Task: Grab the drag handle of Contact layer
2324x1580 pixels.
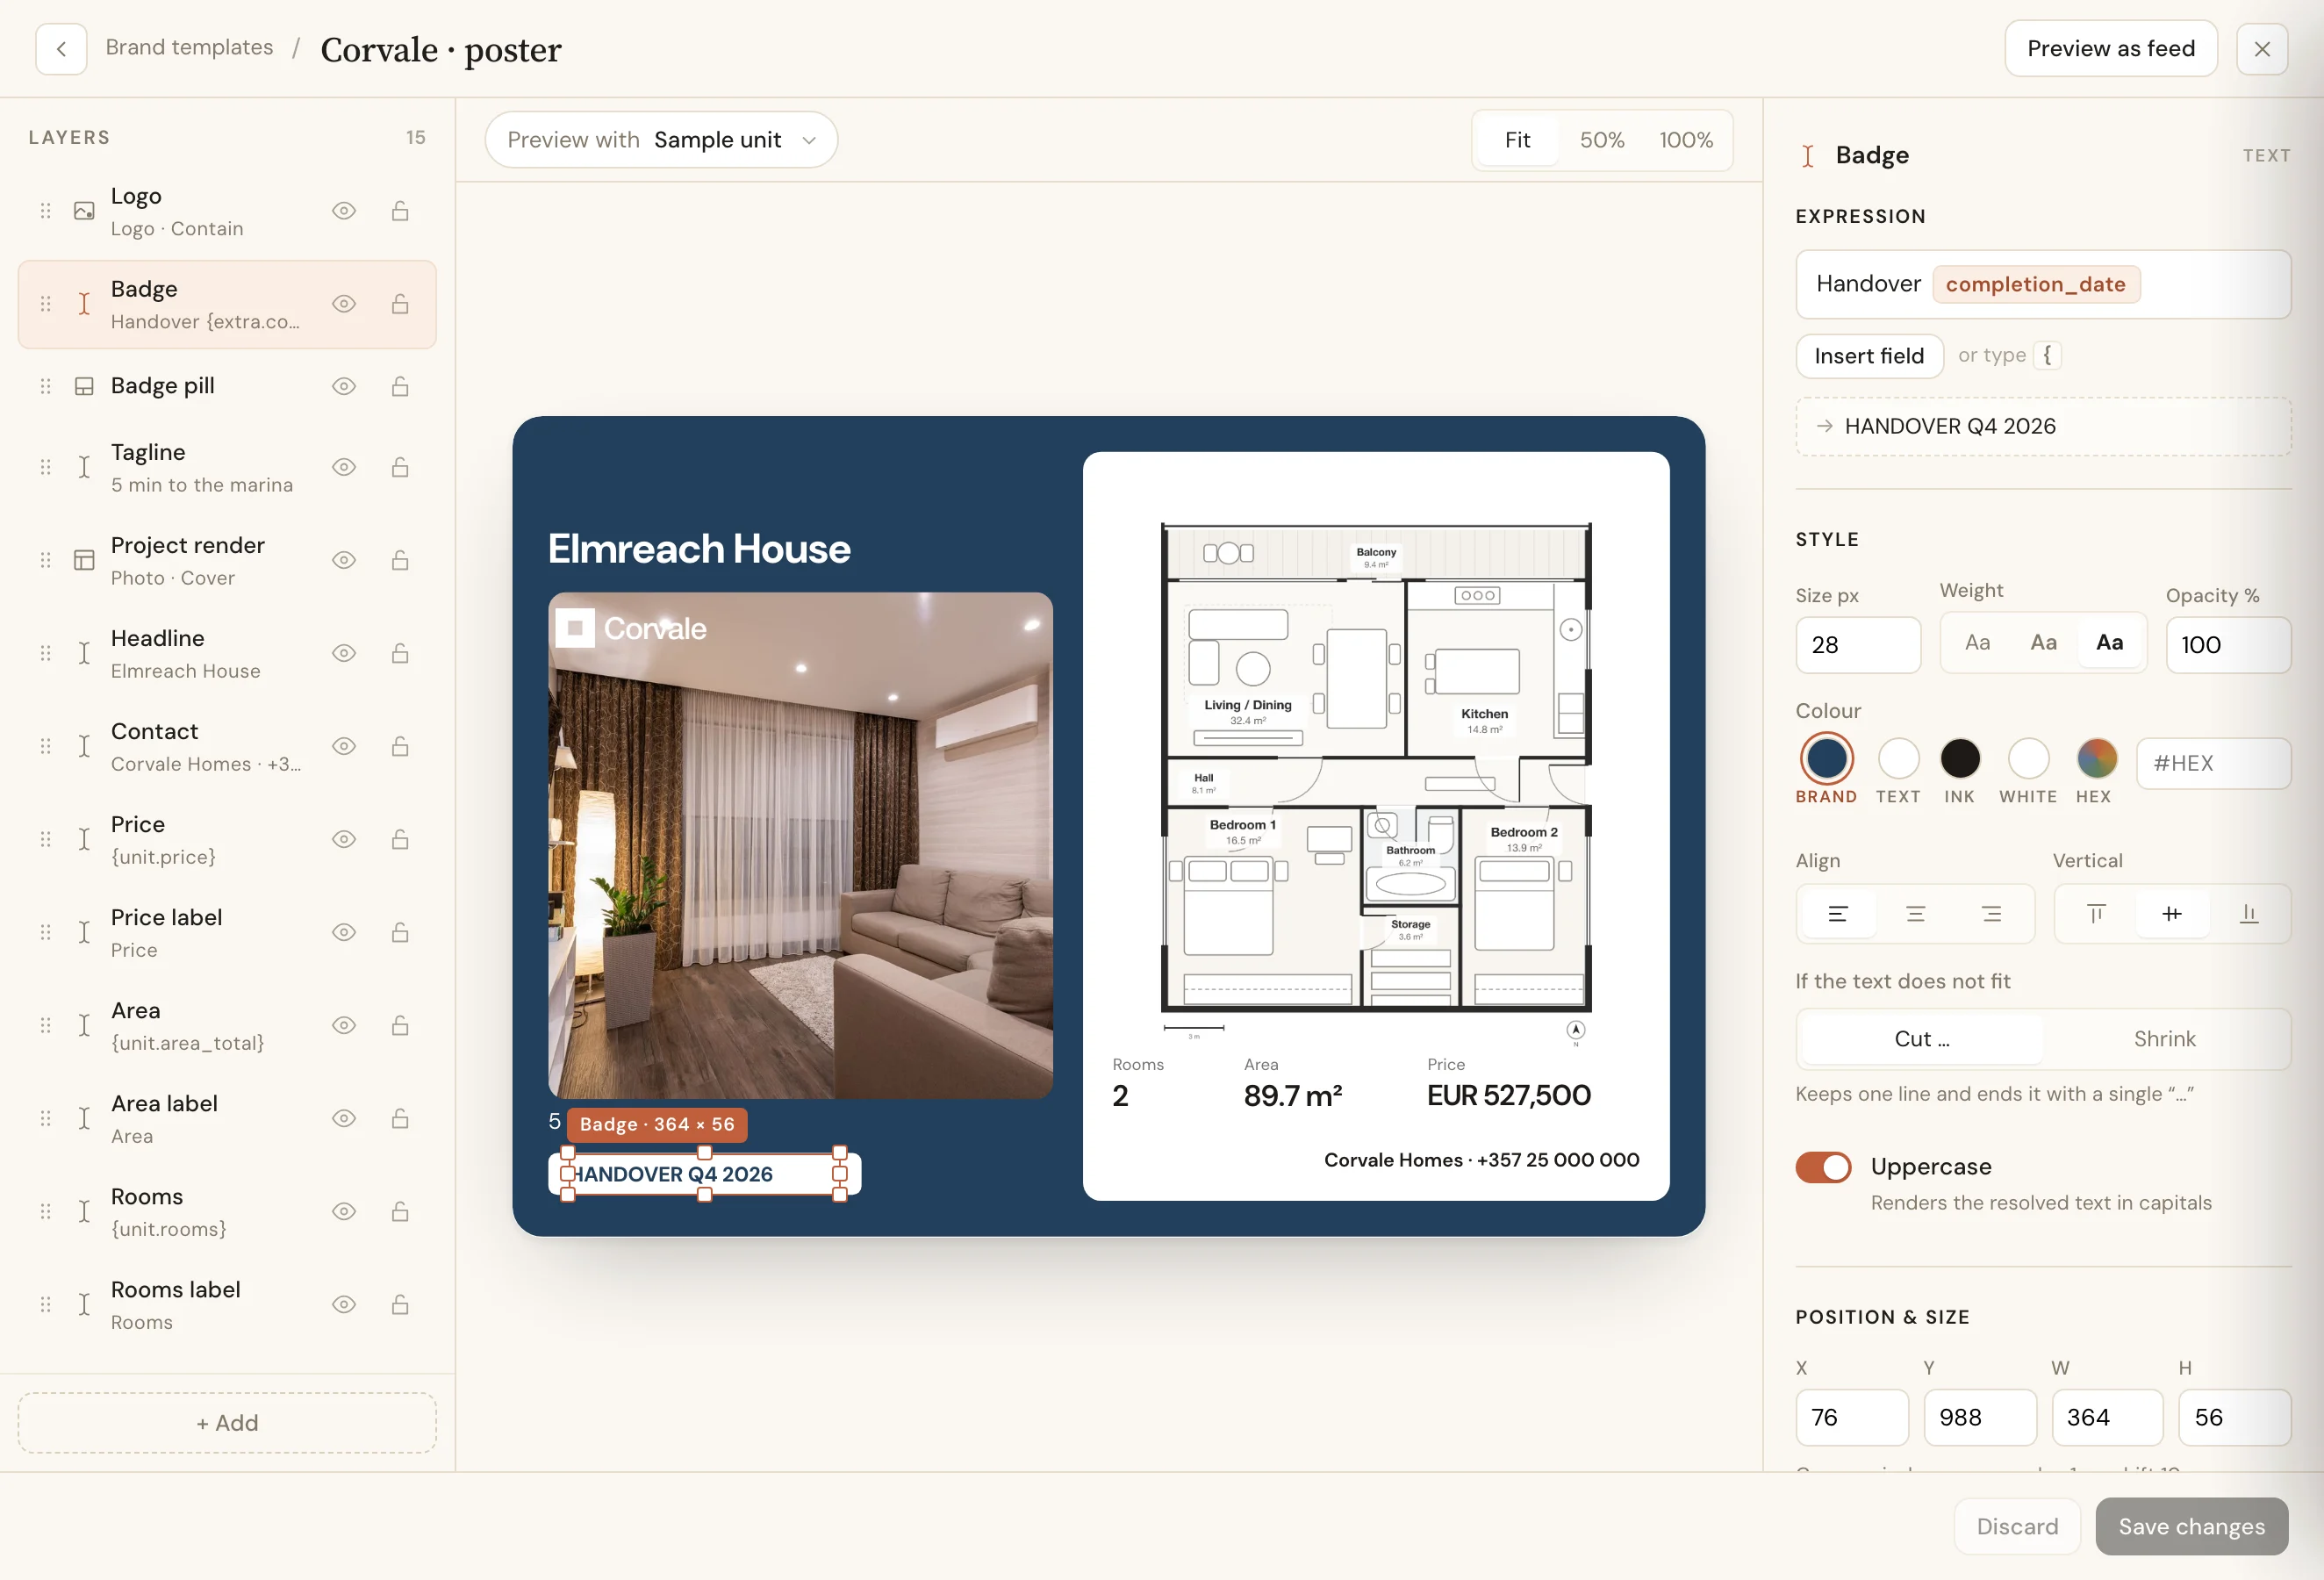Action: (45, 746)
